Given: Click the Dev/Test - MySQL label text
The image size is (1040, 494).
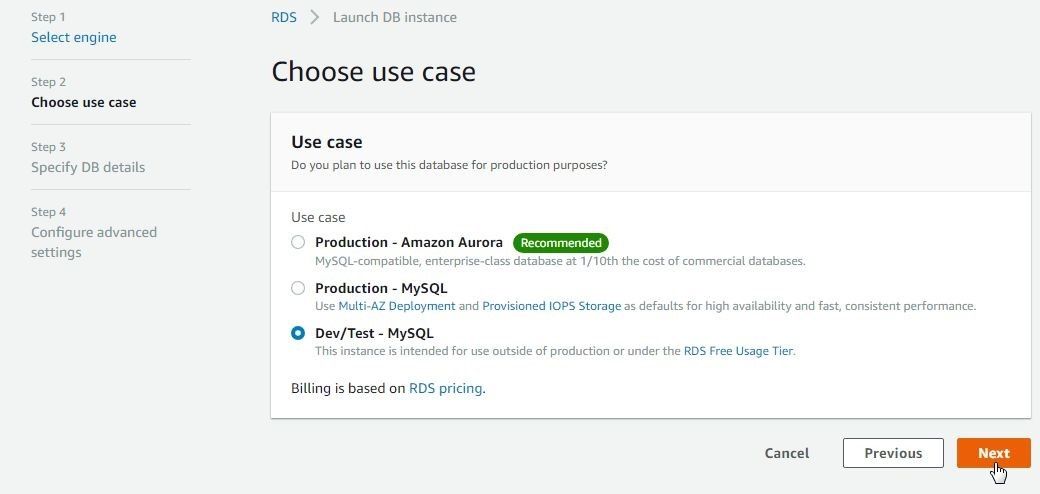Looking at the screenshot, I should [374, 333].
